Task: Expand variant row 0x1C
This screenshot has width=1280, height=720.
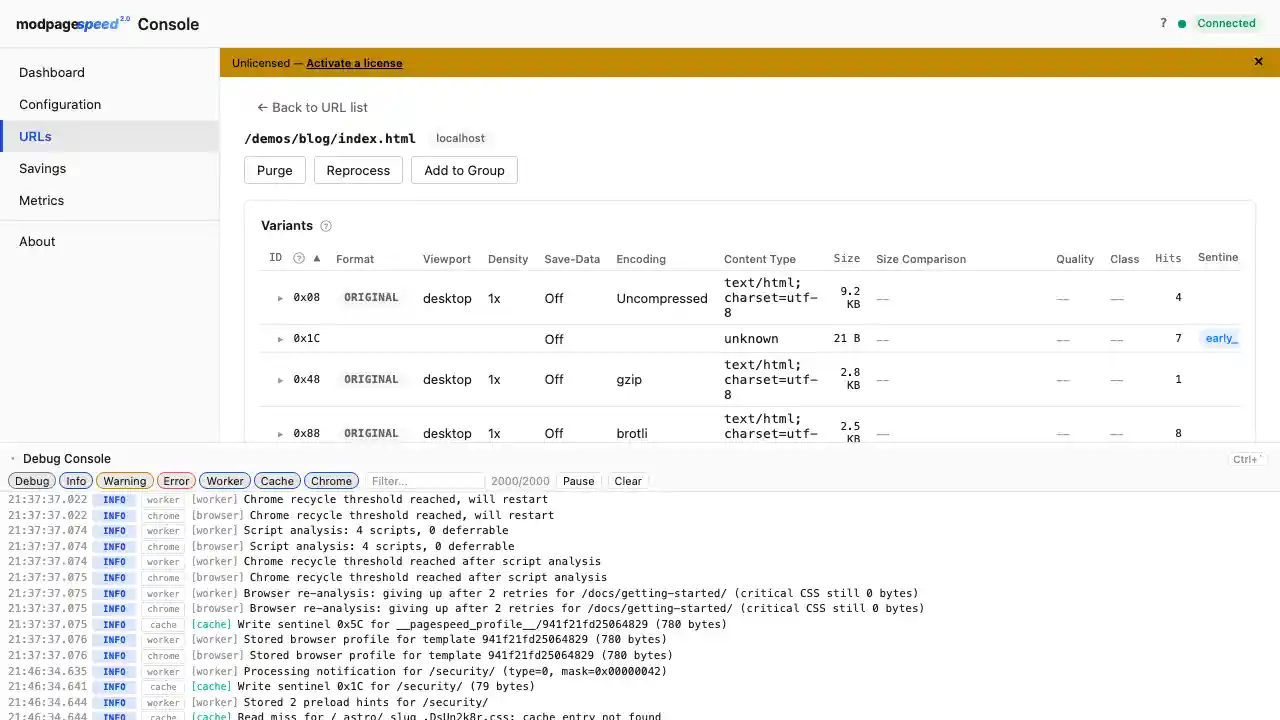Action: [x=280, y=338]
